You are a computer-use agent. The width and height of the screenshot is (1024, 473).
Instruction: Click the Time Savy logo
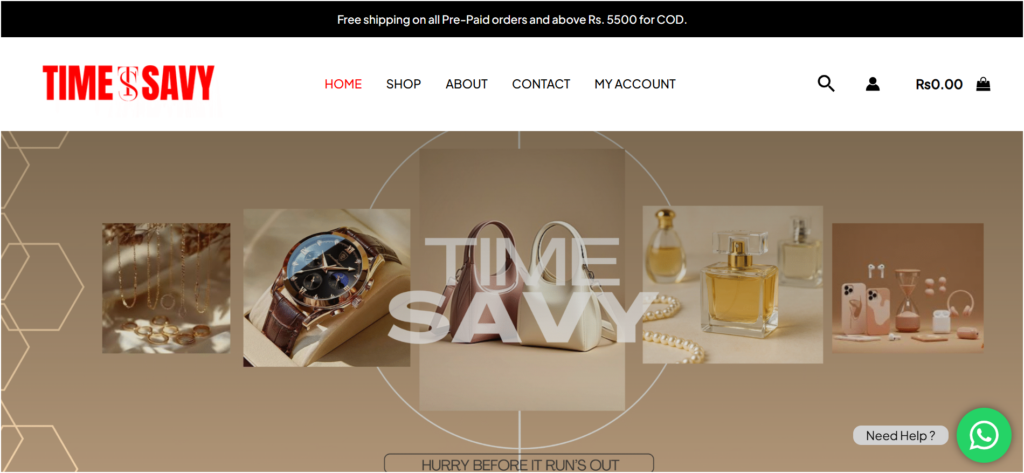pos(129,83)
